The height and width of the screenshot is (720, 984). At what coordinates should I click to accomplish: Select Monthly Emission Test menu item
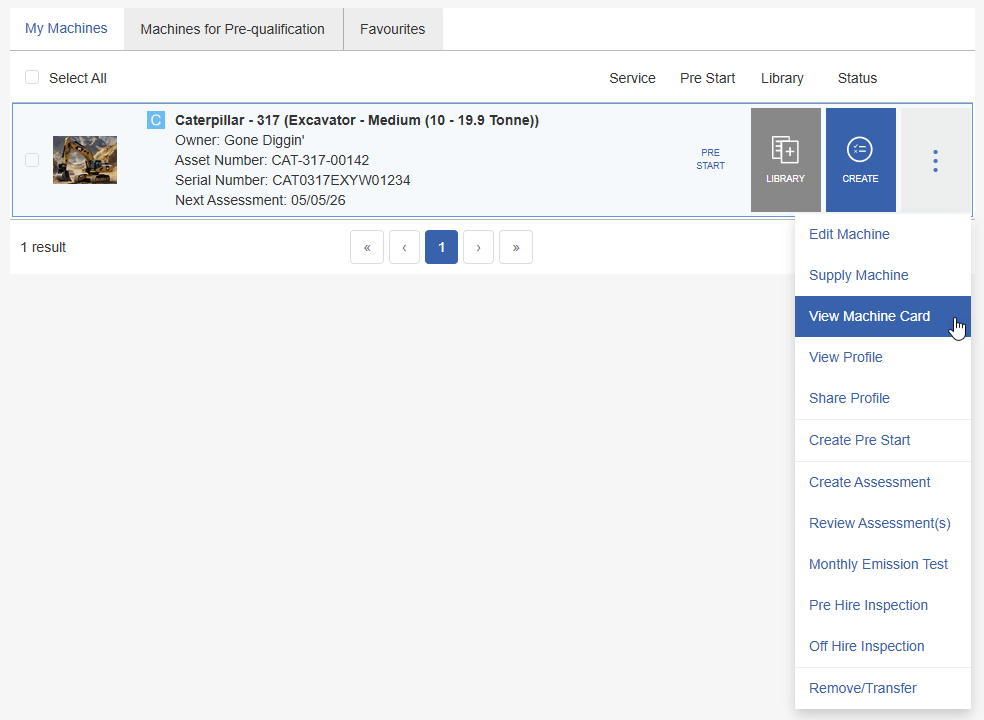[x=882, y=564]
